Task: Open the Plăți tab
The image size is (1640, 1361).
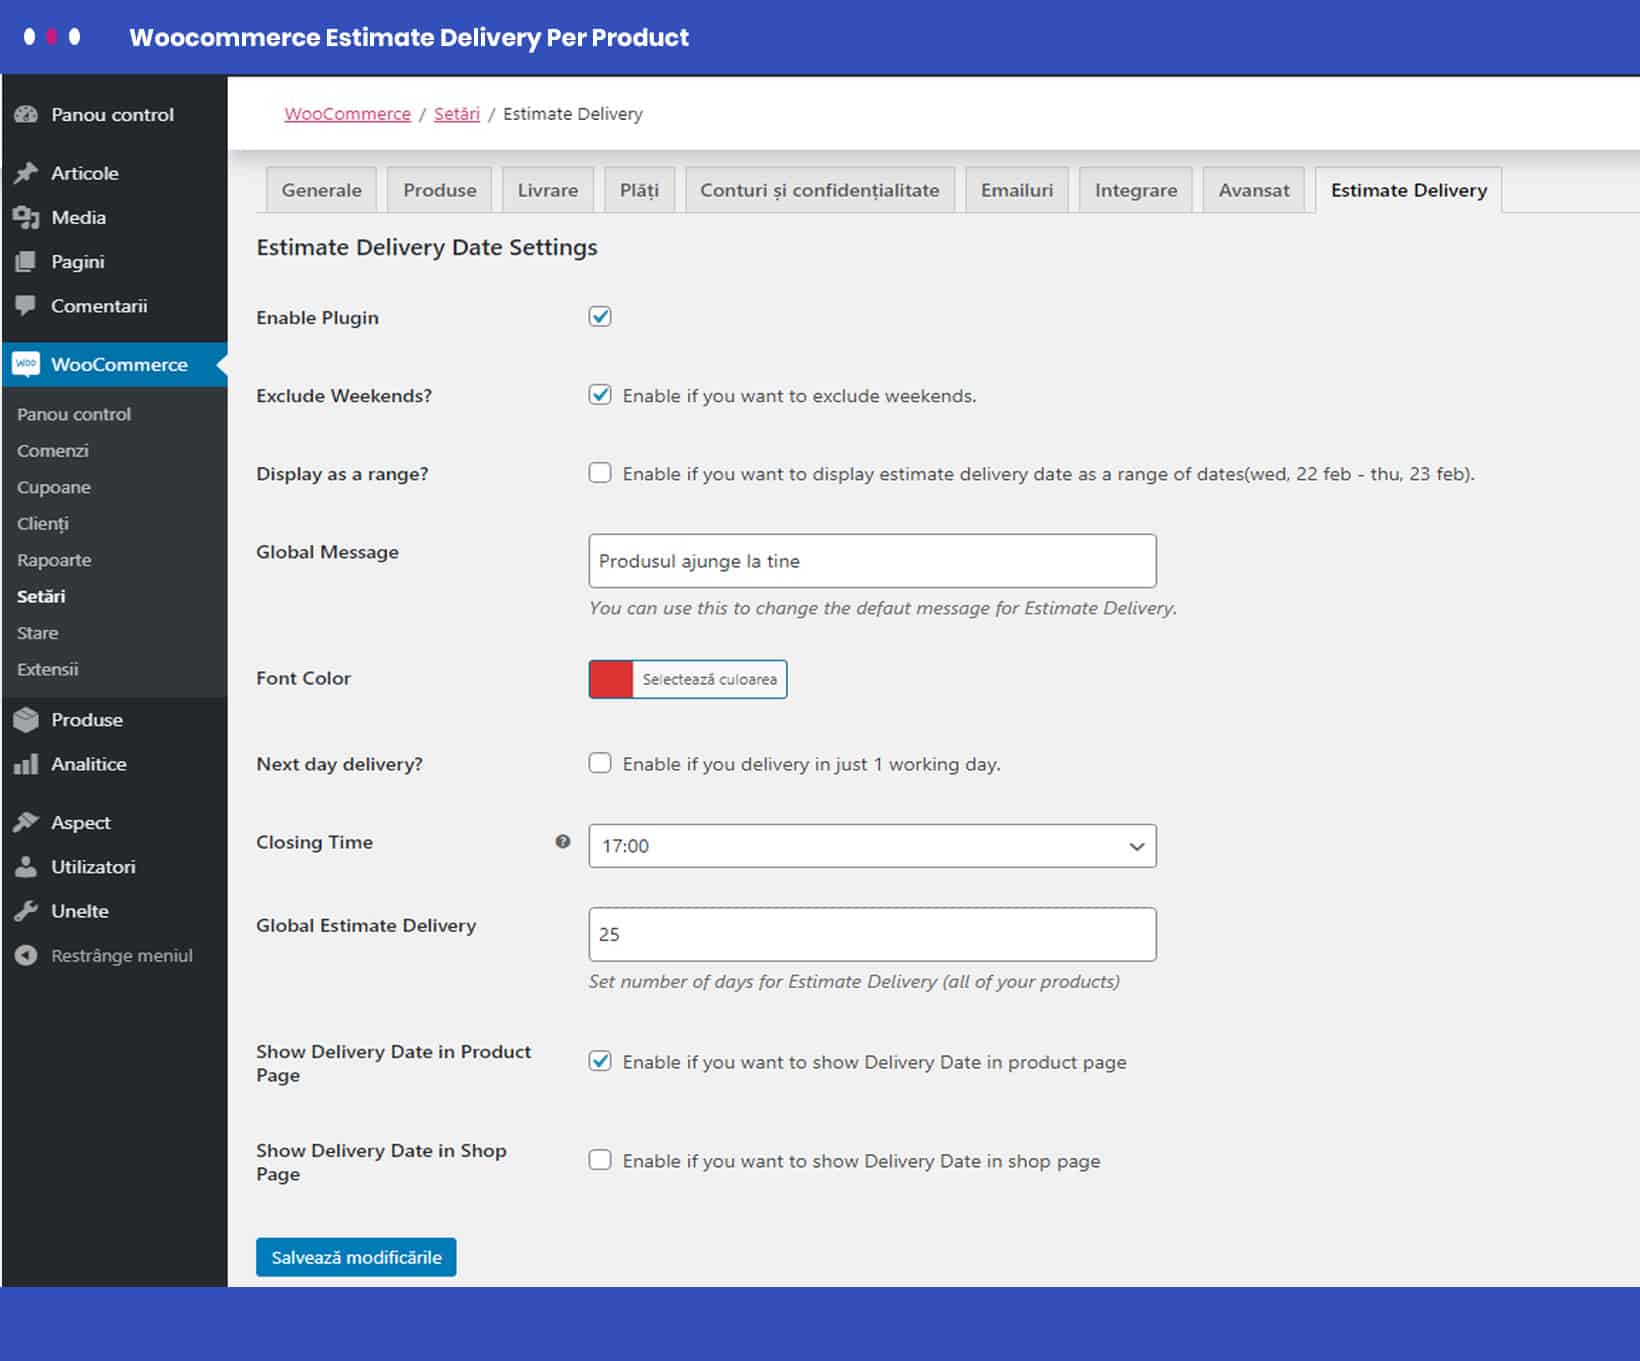Action: pyautogui.click(x=639, y=190)
